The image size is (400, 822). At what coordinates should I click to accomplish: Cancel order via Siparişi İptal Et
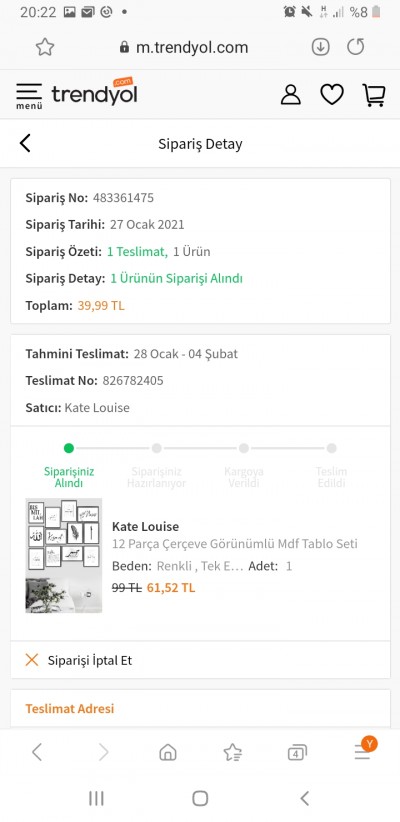click(200, 660)
